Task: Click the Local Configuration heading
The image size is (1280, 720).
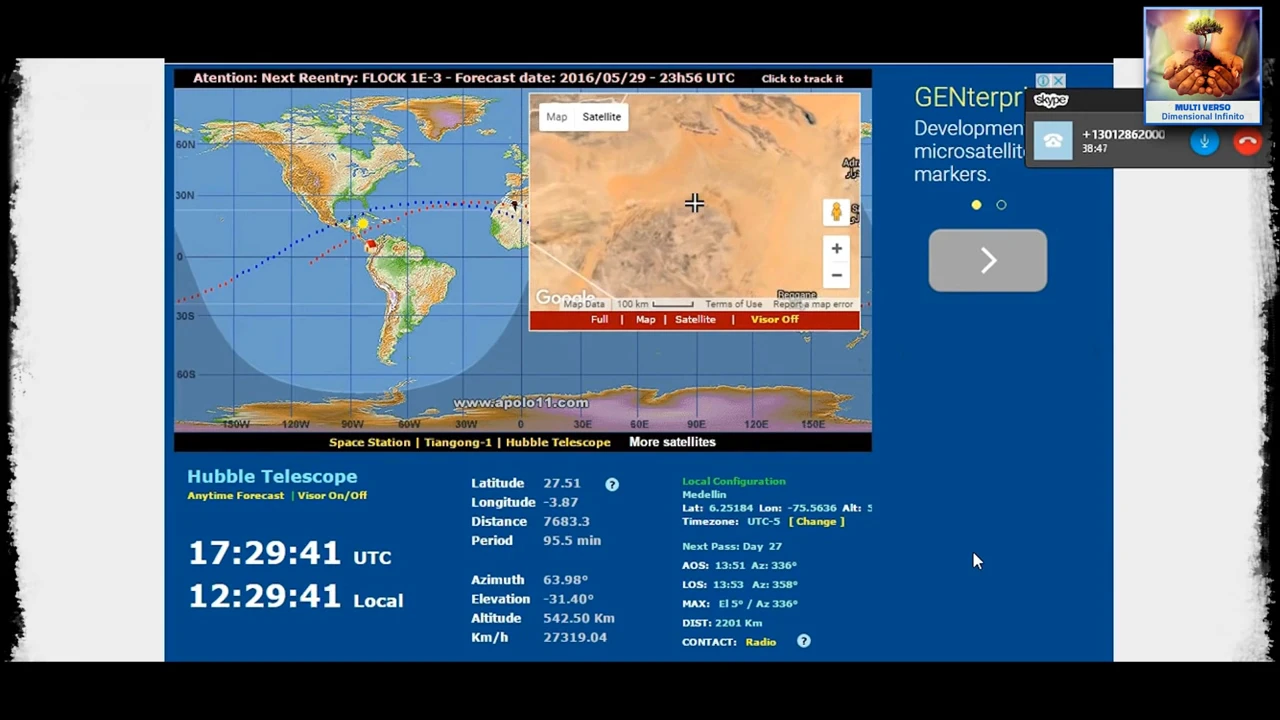Action: 734,481
